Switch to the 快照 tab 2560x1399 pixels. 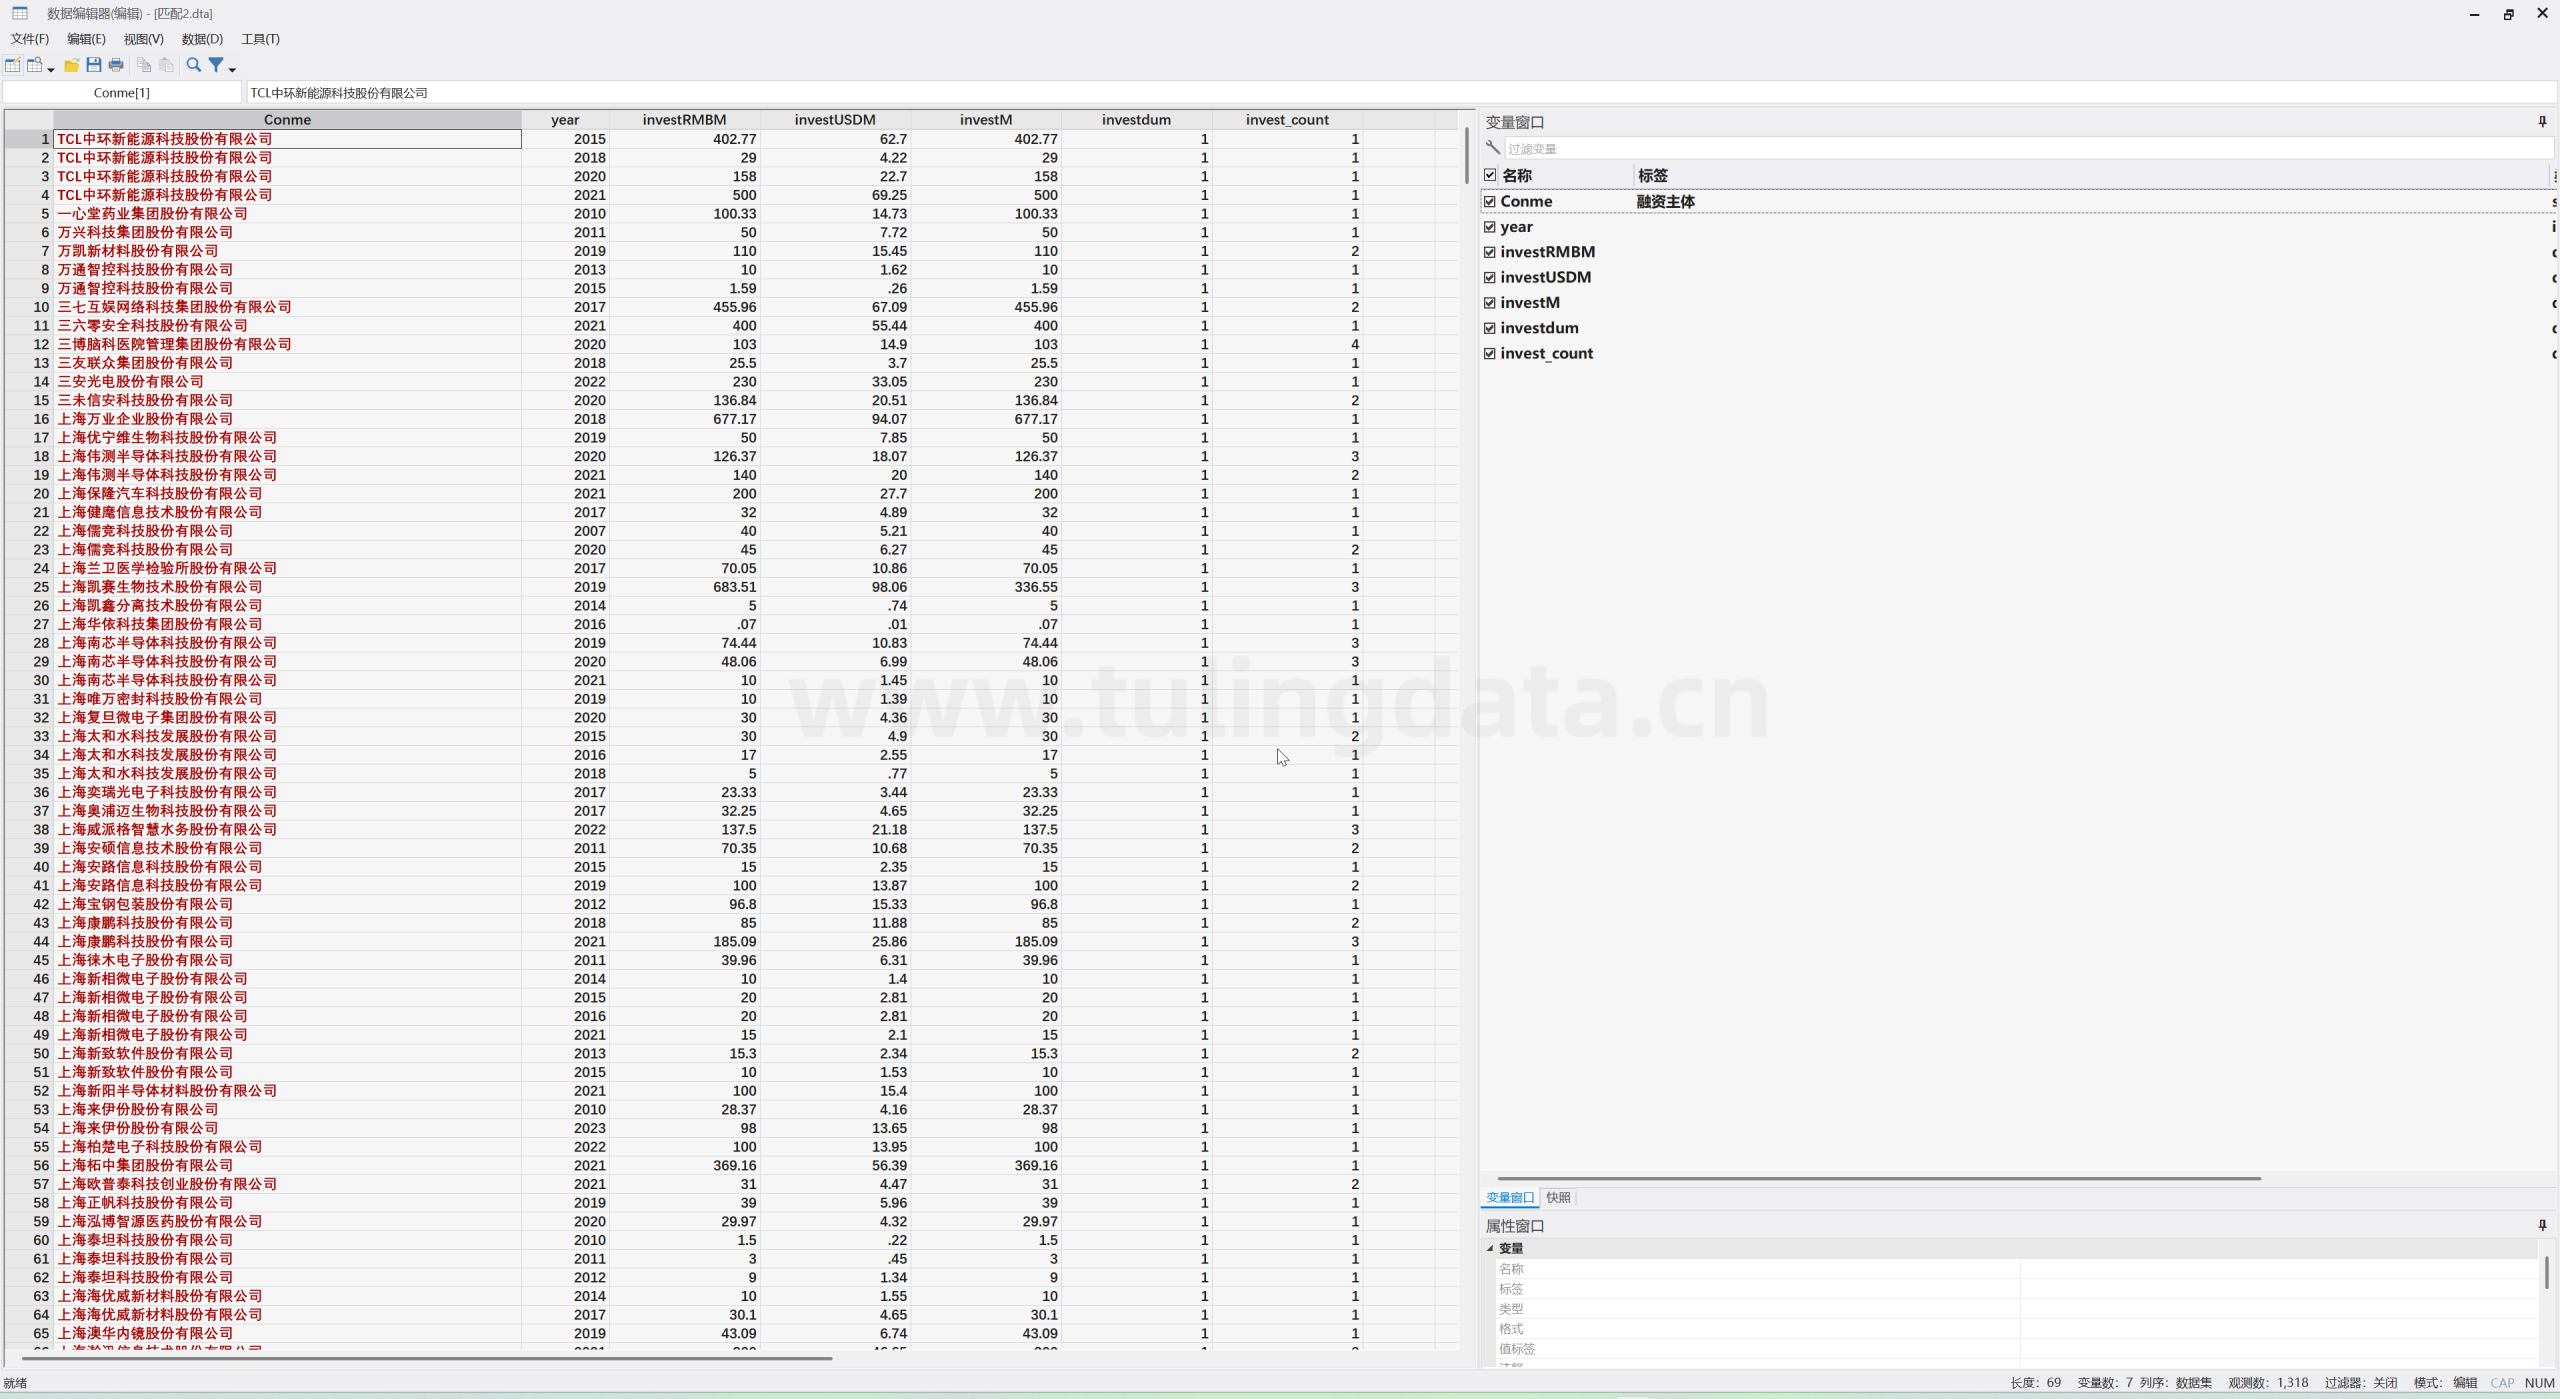coord(1558,1197)
